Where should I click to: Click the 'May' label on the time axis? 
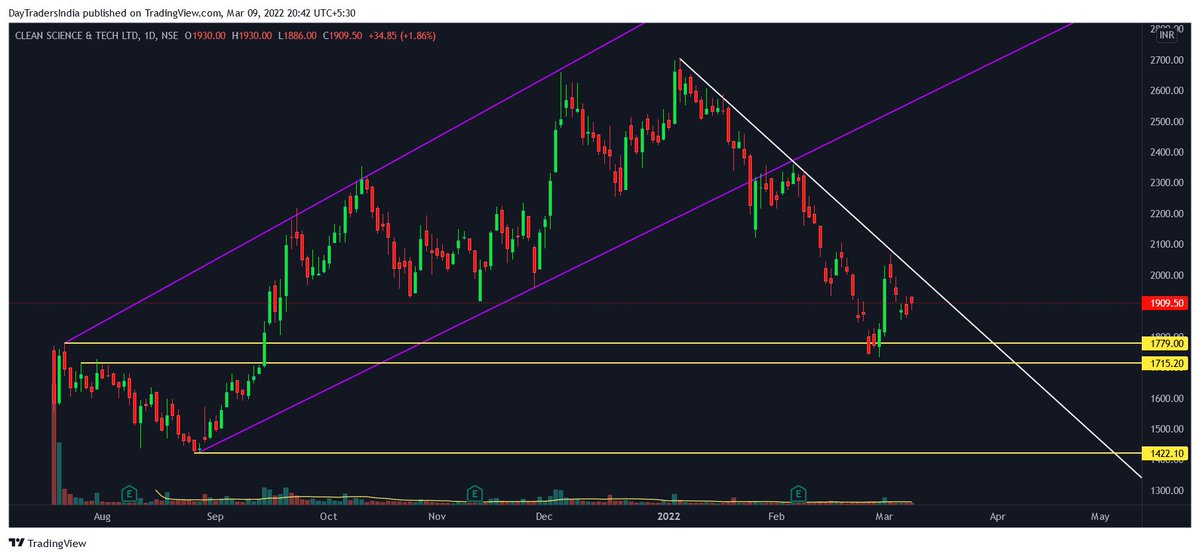click(x=1100, y=517)
